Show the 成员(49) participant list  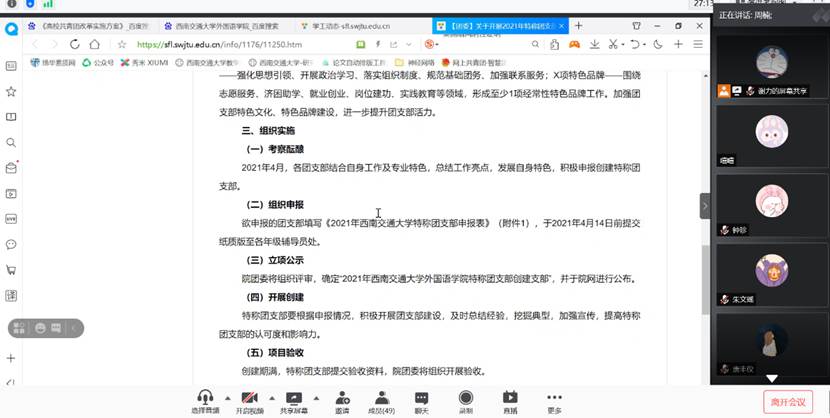click(x=382, y=402)
